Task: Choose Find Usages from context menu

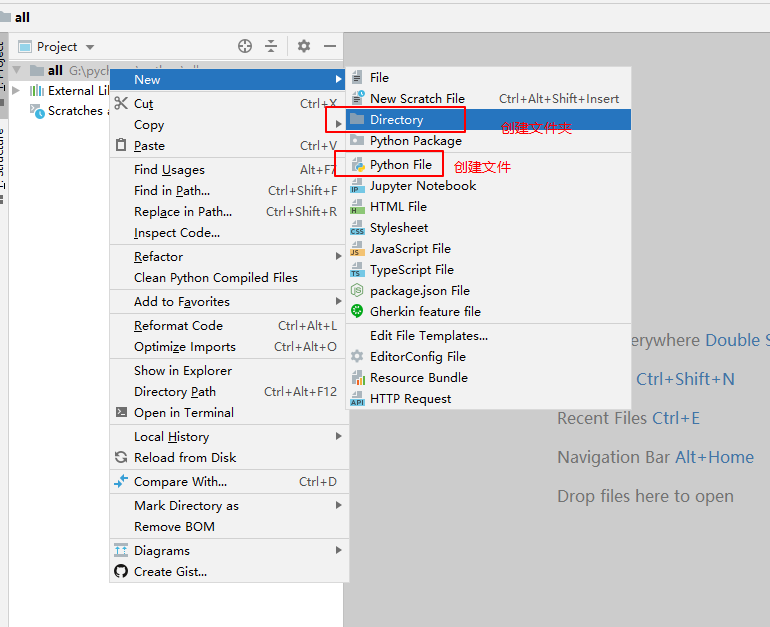Action: point(229,169)
